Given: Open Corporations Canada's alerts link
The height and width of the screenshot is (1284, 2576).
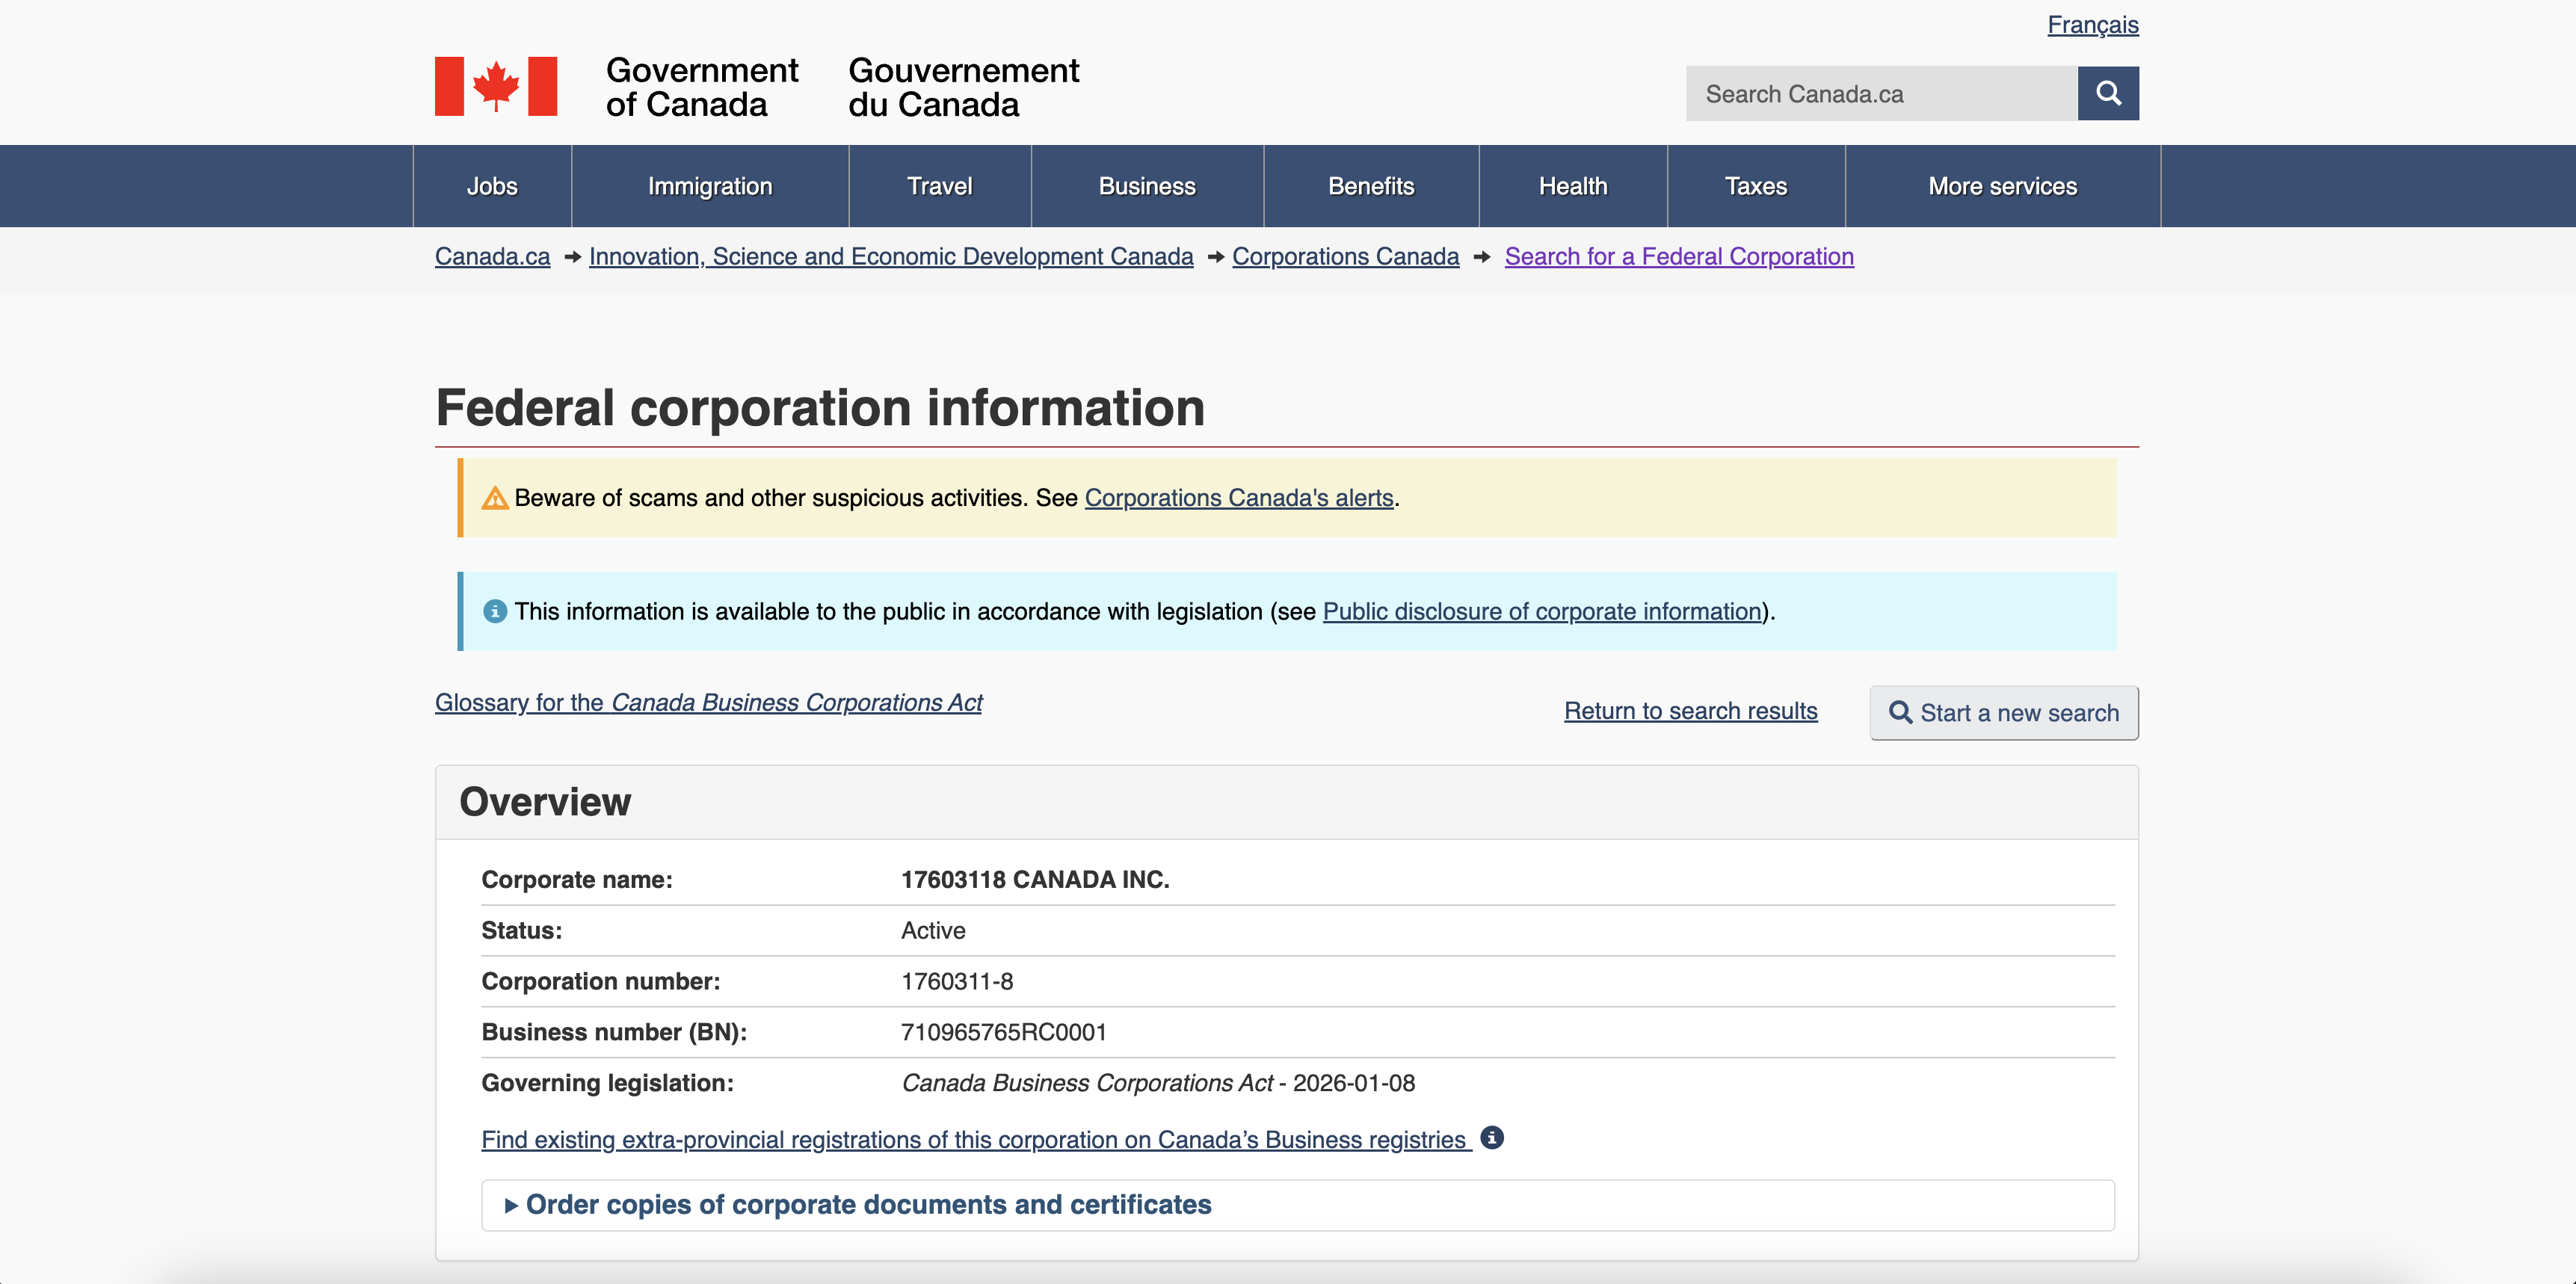Looking at the screenshot, I should coord(1238,498).
